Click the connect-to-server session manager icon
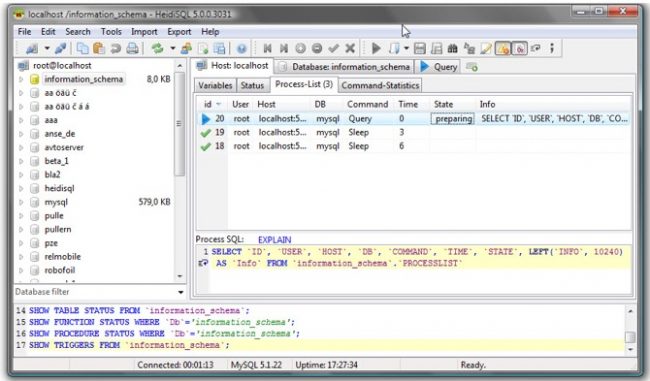This screenshot has width=650, height=381. click(x=32, y=49)
